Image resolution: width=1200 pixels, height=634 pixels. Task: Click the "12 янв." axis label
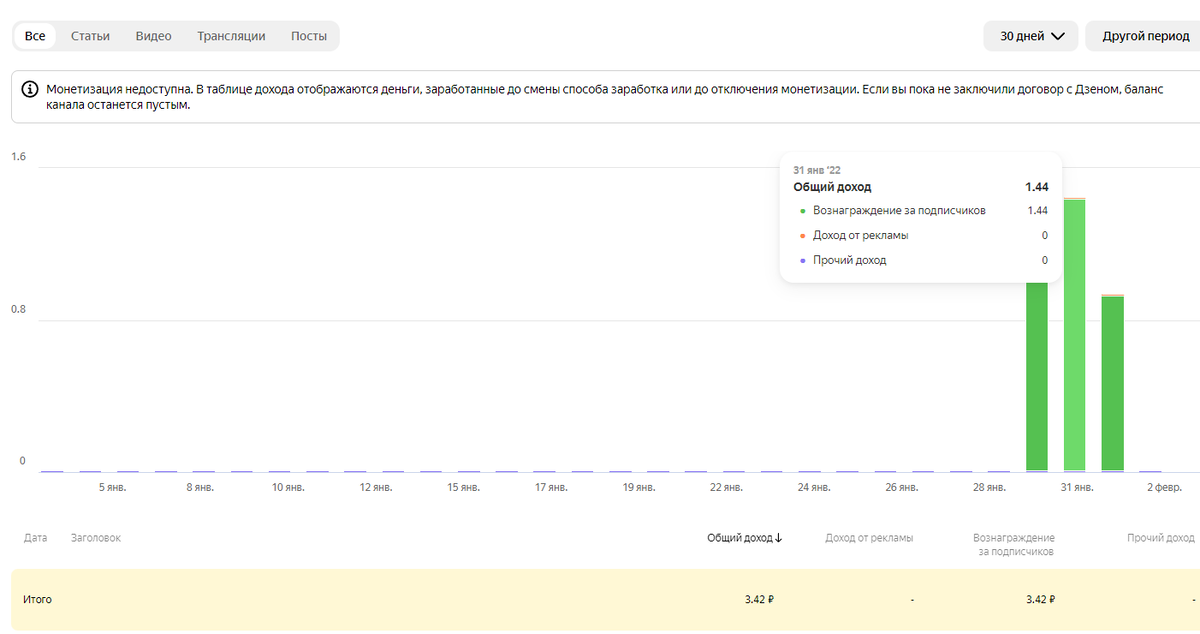[x=375, y=487]
